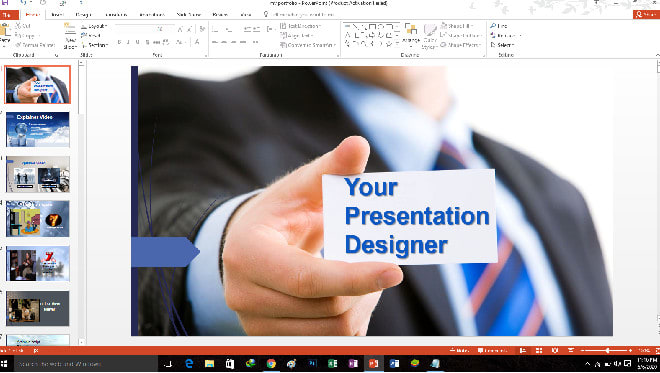Toggle the Numbering list button
The height and width of the screenshot is (373, 660).
click(x=230, y=29)
